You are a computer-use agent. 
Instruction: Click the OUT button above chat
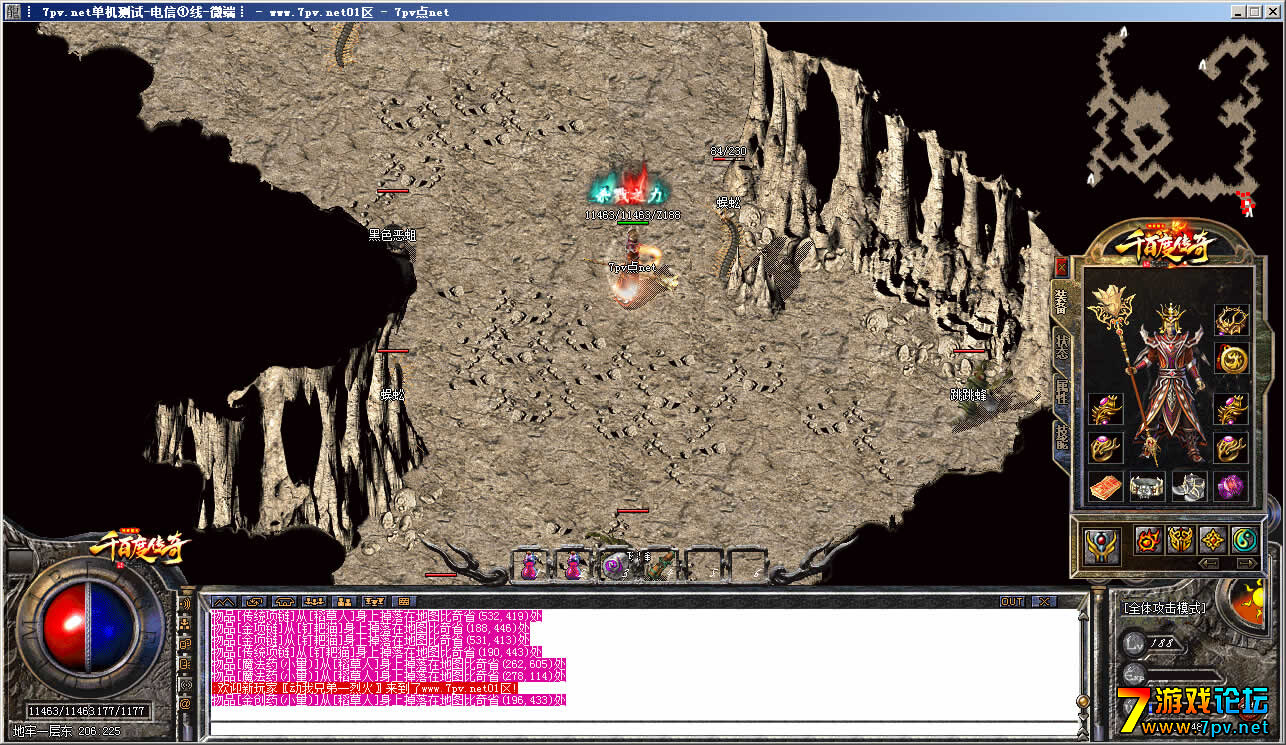click(x=1012, y=602)
